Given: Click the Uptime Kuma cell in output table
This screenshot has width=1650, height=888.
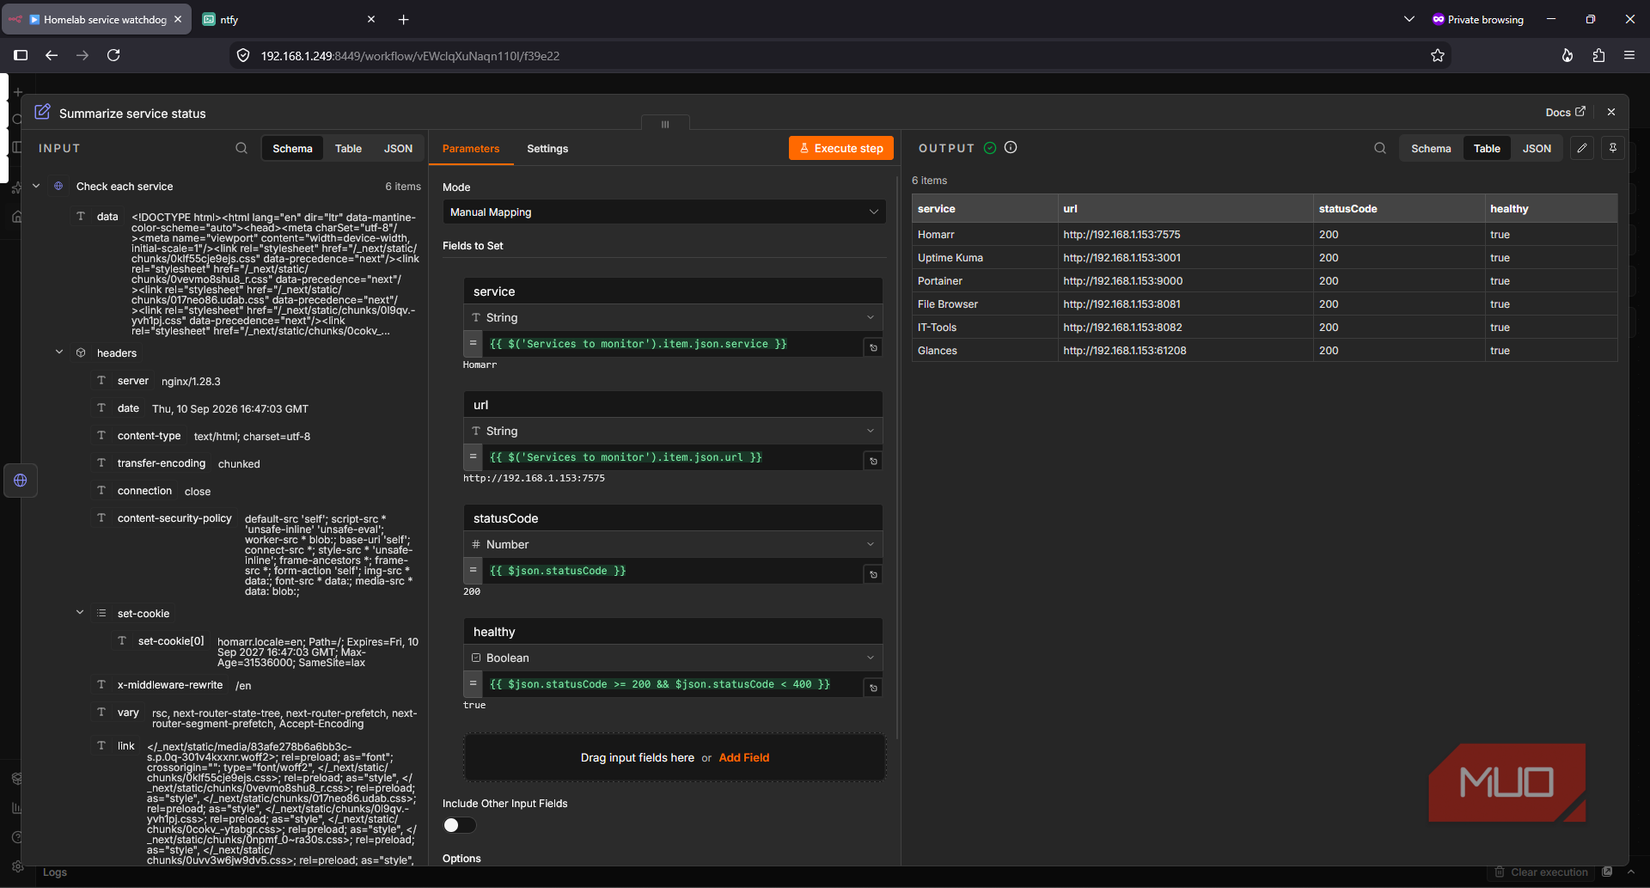Looking at the screenshot, I should (x=985, y=257).
